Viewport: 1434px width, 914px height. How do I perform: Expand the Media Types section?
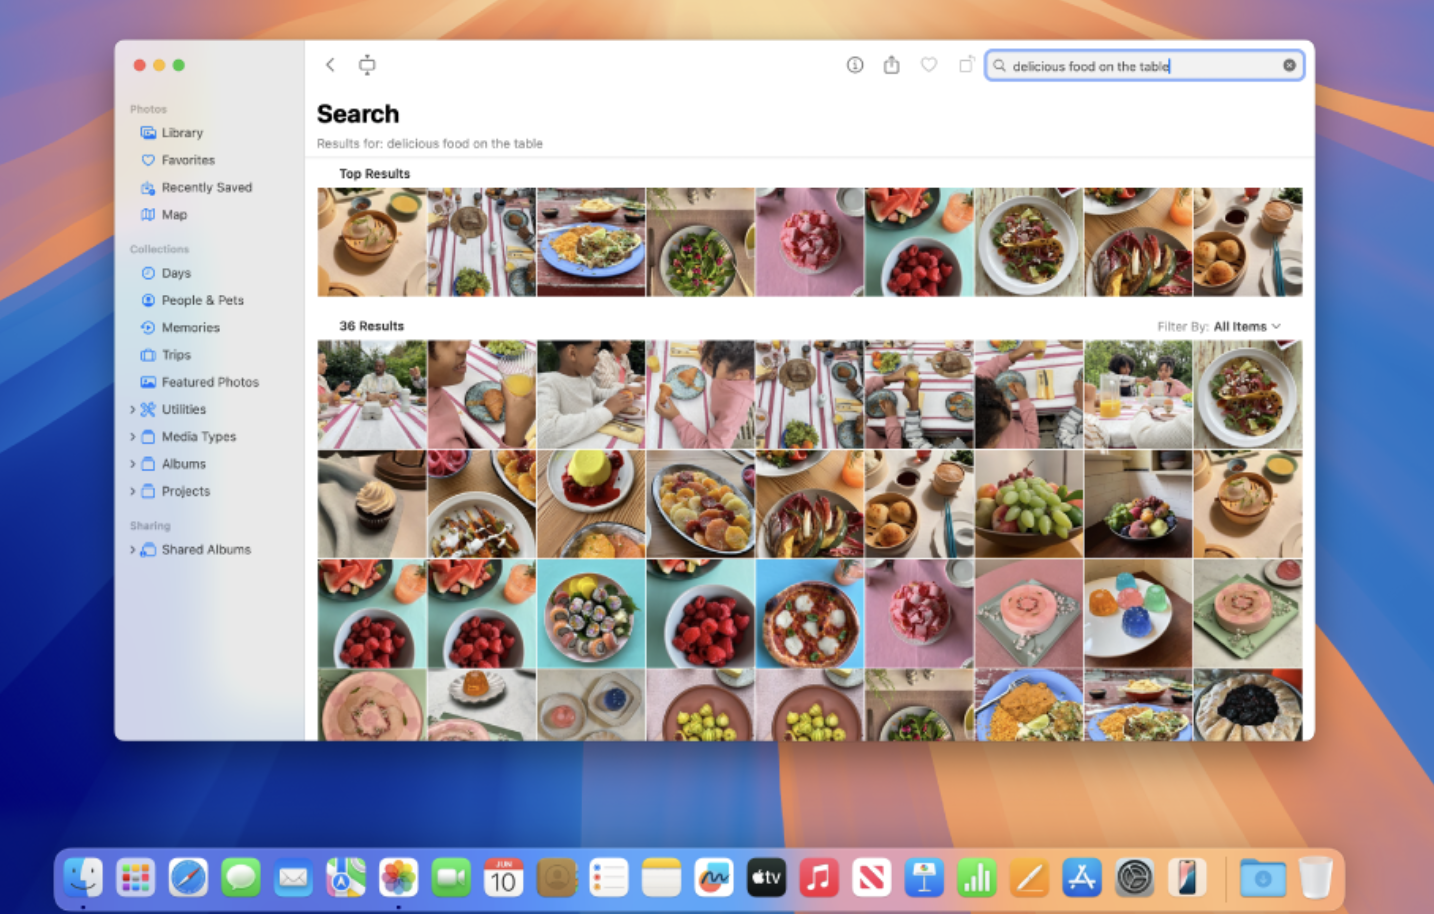(x=134, y=436)
